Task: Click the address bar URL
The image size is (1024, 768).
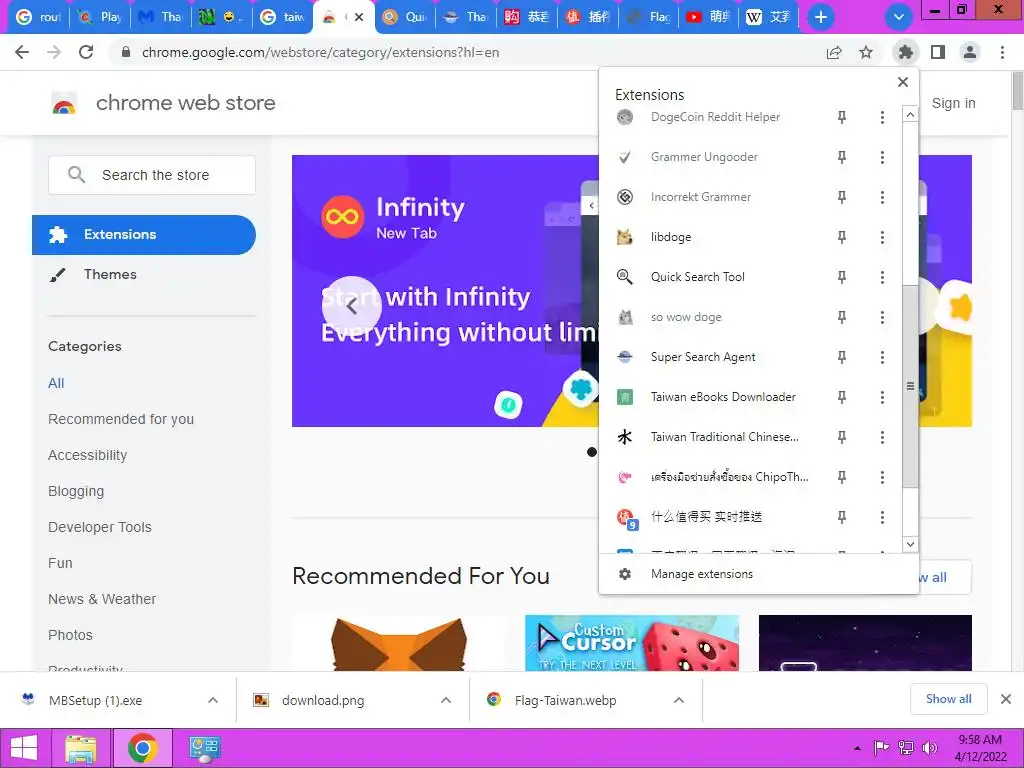Action: pos(320,52)
